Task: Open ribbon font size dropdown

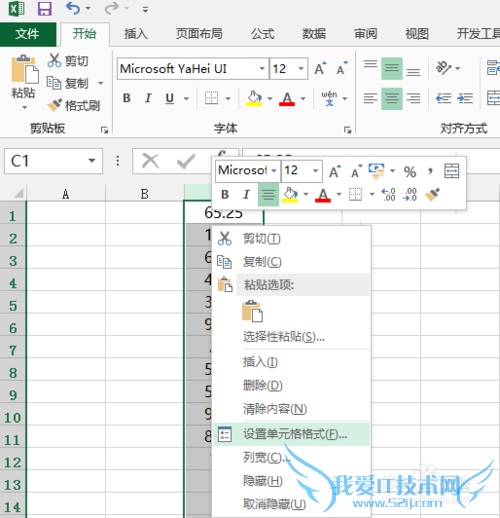Action: (301, 69)
